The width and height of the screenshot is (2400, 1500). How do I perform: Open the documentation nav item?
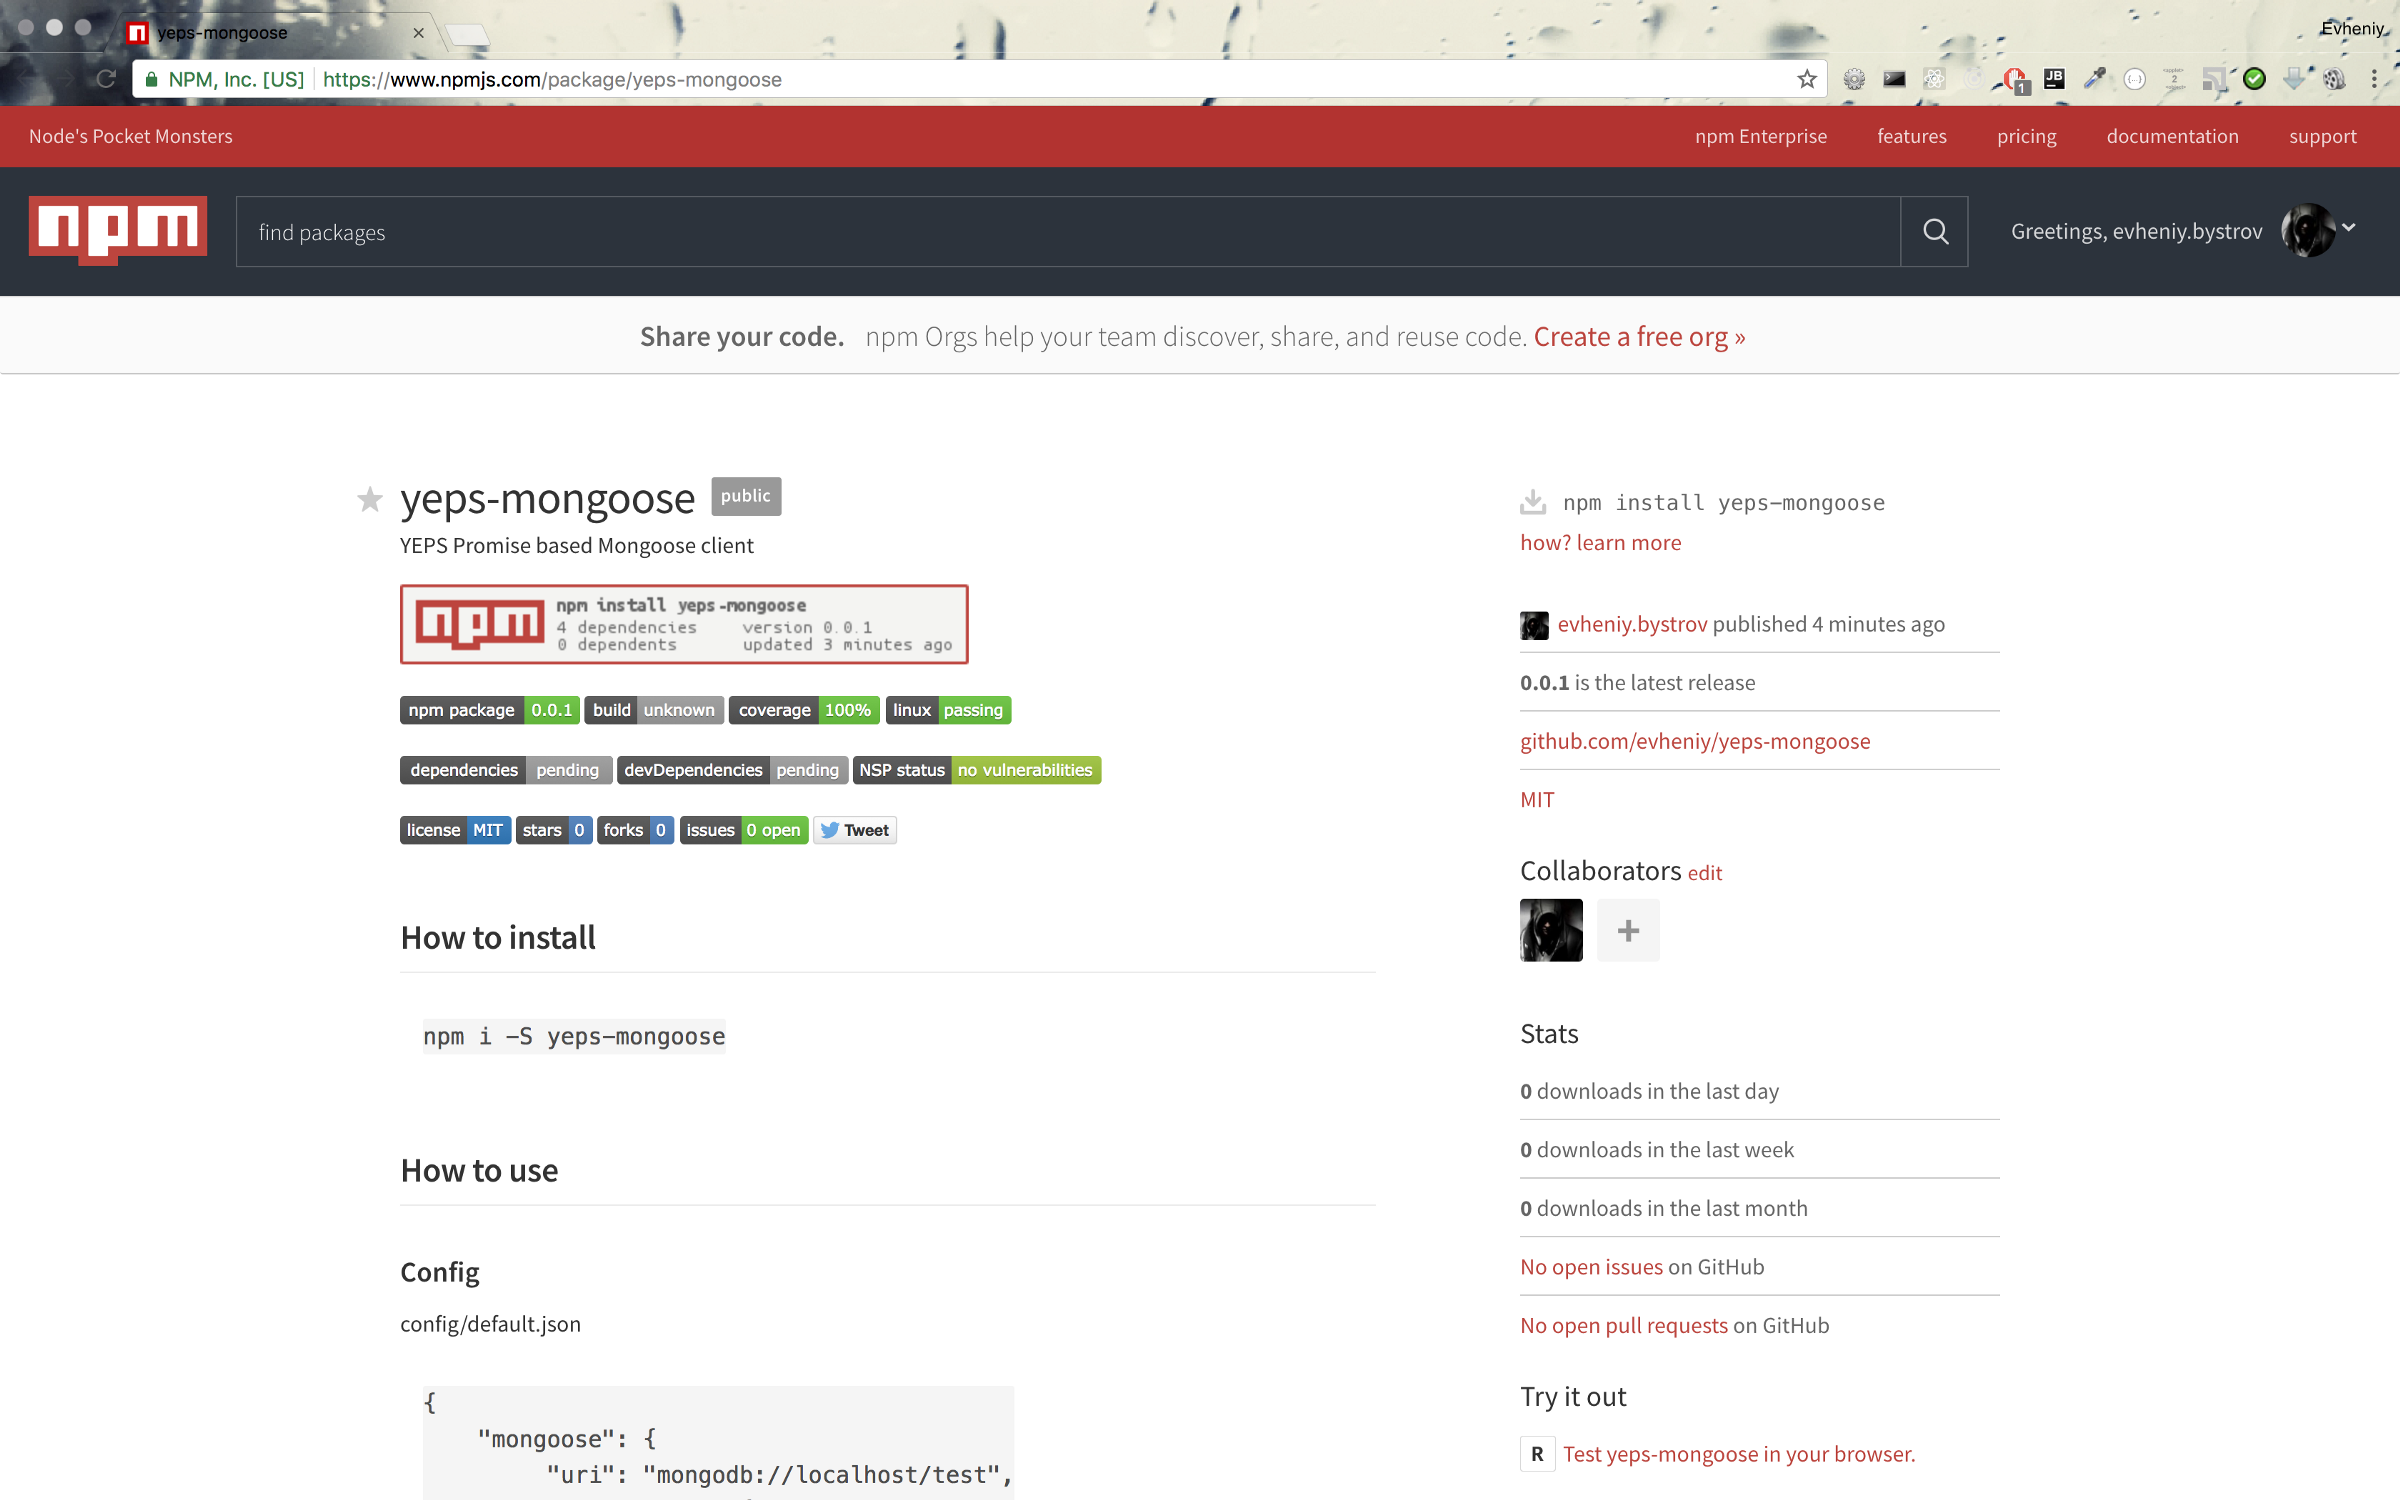tap(2172, 136)
